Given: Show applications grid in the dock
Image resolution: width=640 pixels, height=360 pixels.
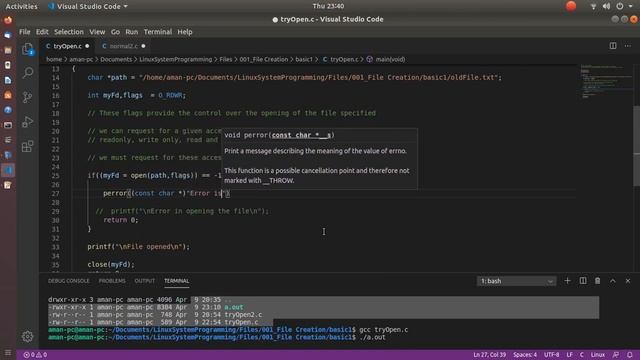Looking at the screenshot, I should (8, 353).
